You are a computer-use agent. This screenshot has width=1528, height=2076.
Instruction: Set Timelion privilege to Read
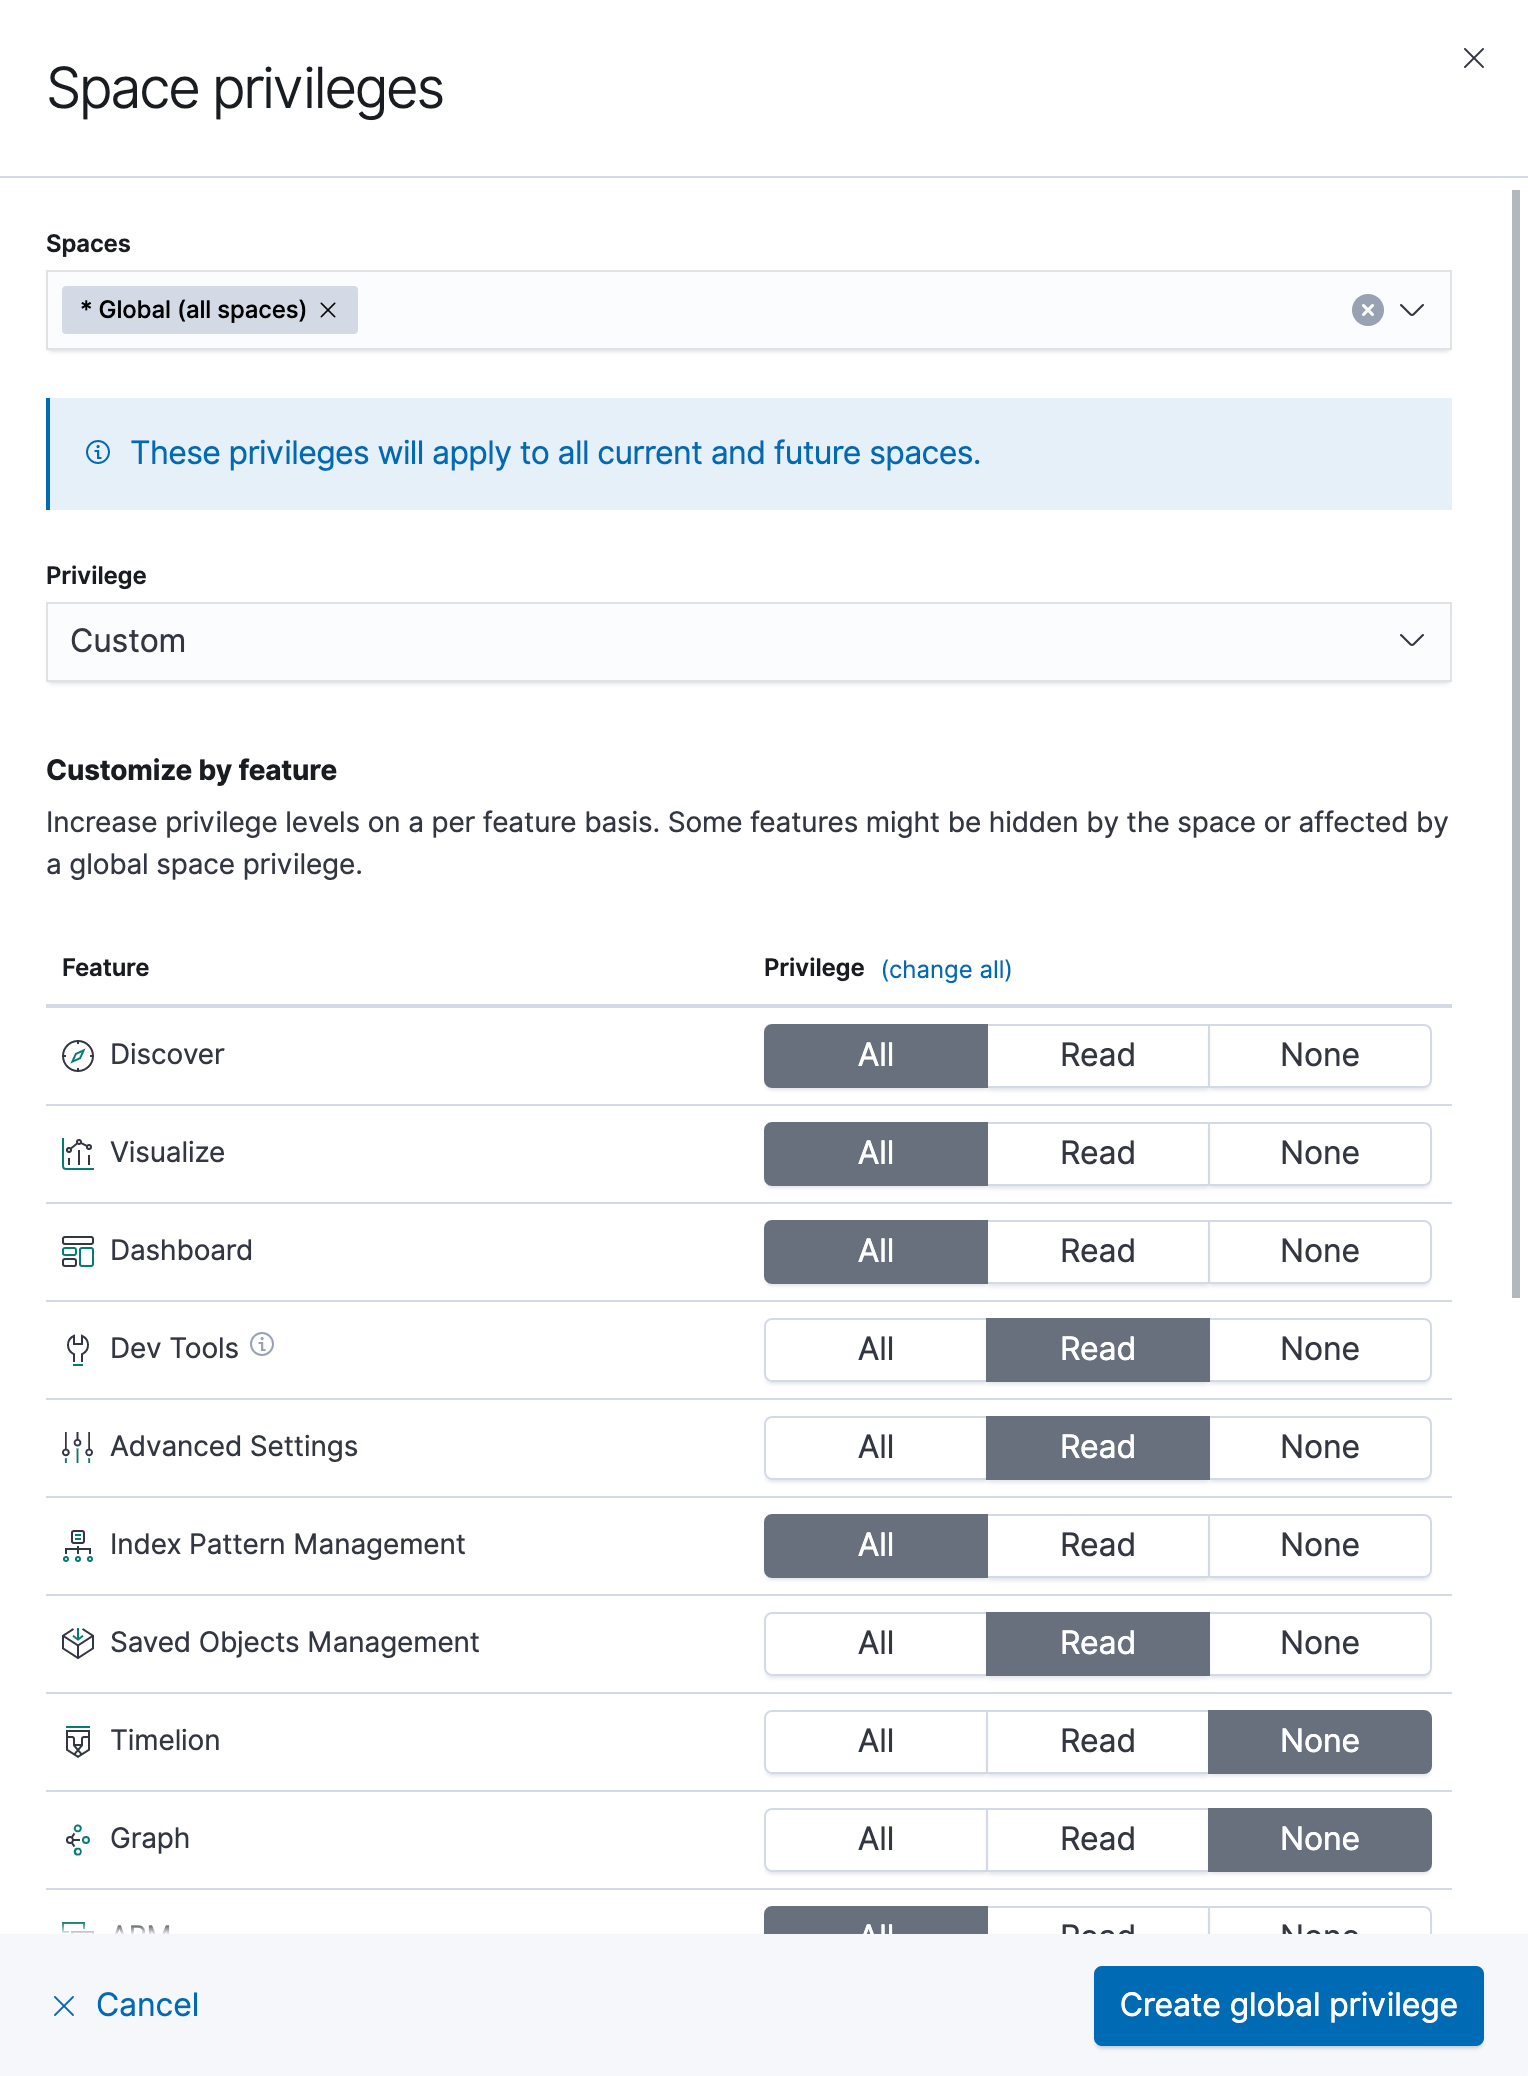[1098, 1741]
